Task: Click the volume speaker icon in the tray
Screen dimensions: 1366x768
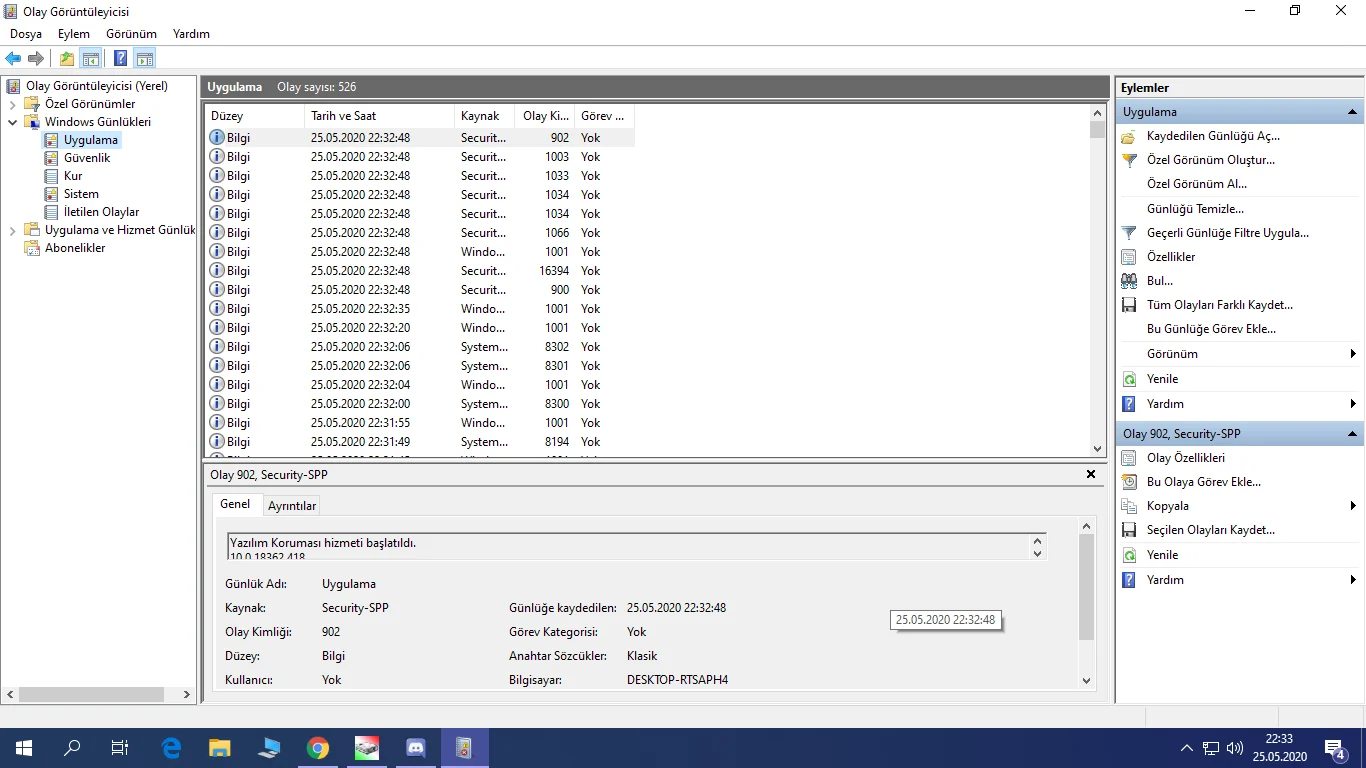Action: pyautogui.click(x=1234, y=748)
